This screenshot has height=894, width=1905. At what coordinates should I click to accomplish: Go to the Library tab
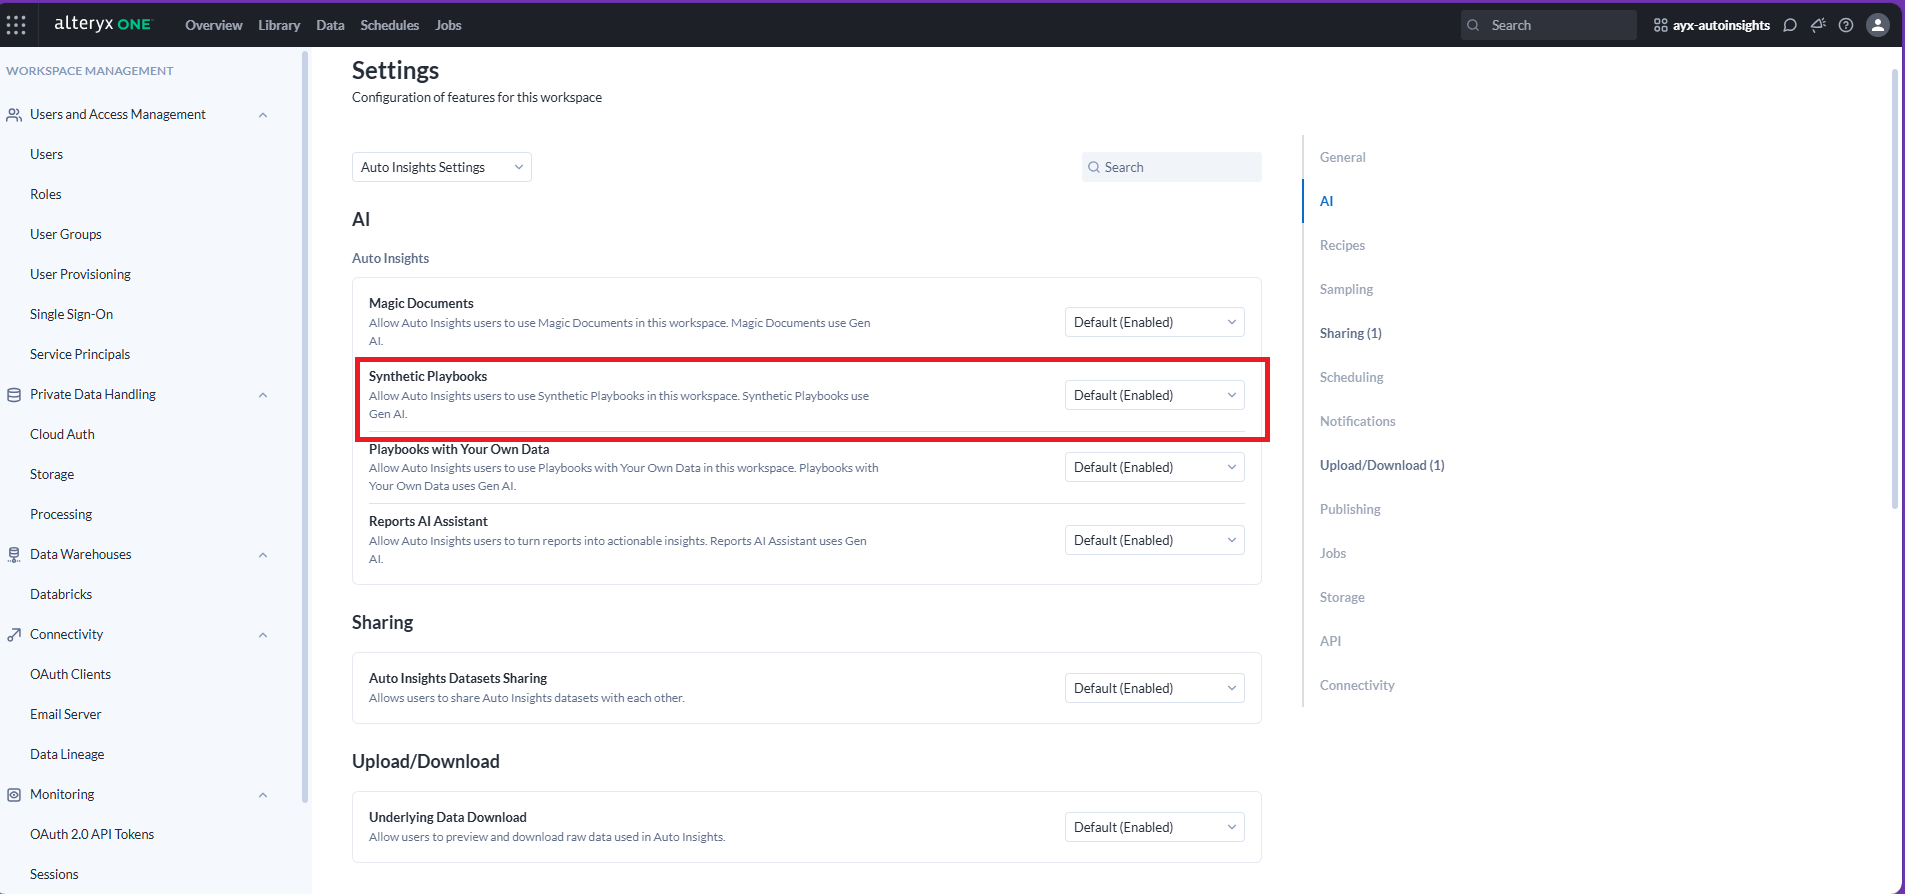278,25
